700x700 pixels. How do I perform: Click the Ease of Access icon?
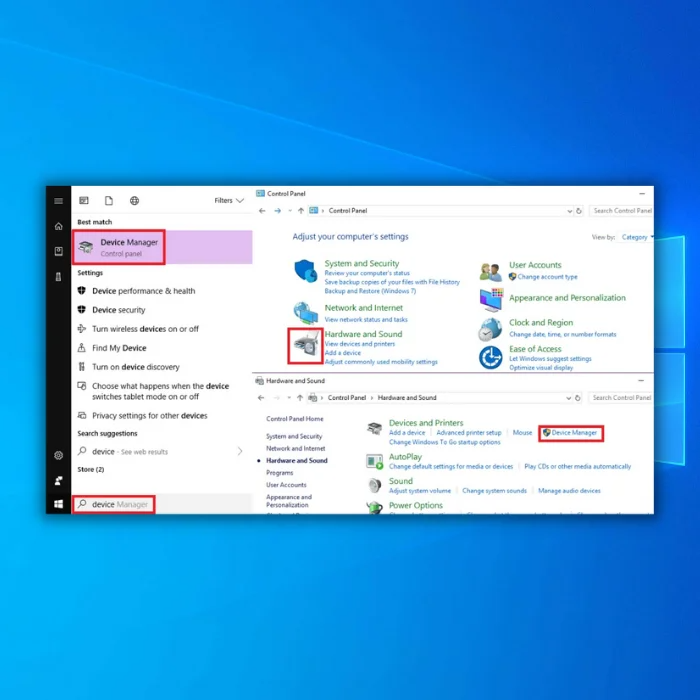click(491, 358)
